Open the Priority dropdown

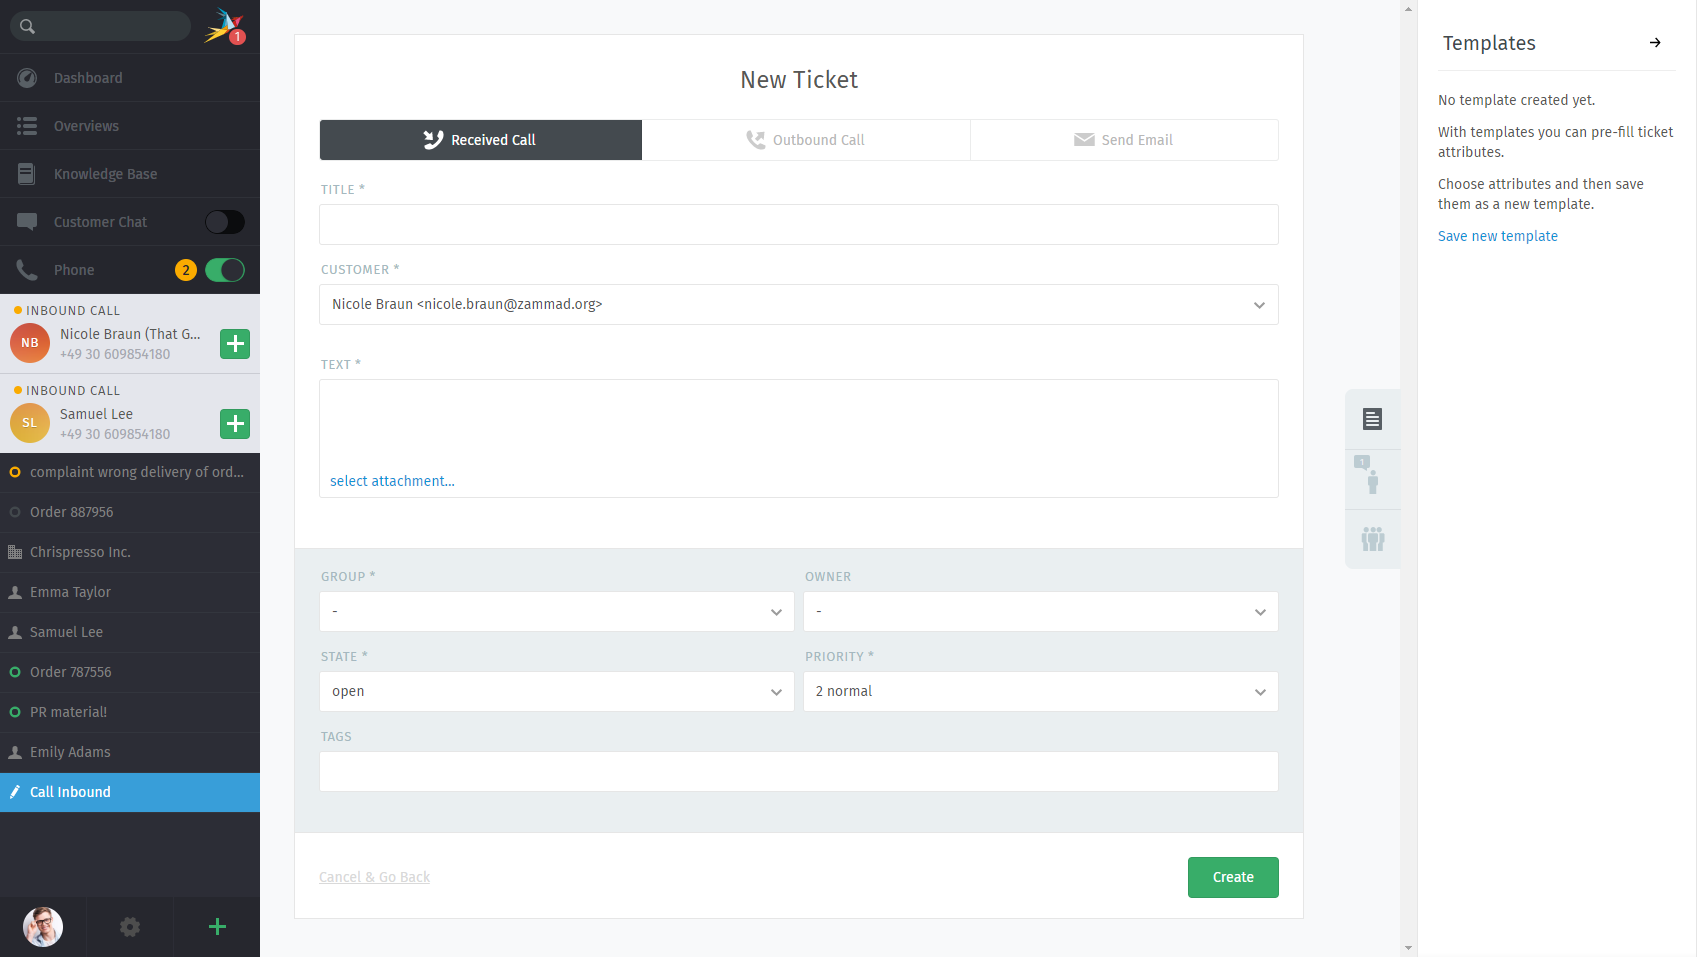(x=1040, y=692)
